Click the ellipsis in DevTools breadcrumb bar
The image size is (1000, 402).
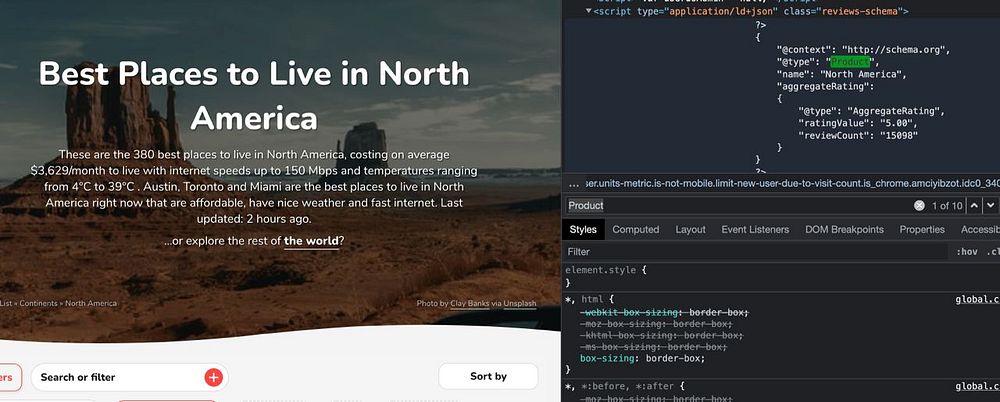point(574,184)
